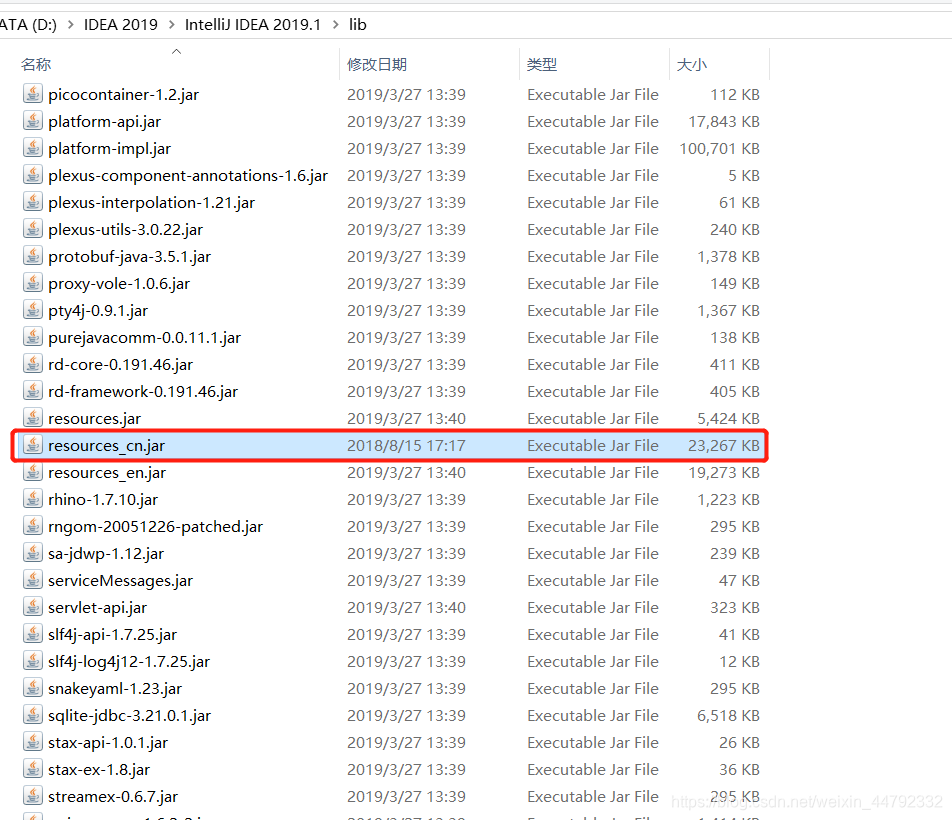
Task: Expand the chevron after IntelliJ IDEA 2019.1
Action: click(336, 24)
